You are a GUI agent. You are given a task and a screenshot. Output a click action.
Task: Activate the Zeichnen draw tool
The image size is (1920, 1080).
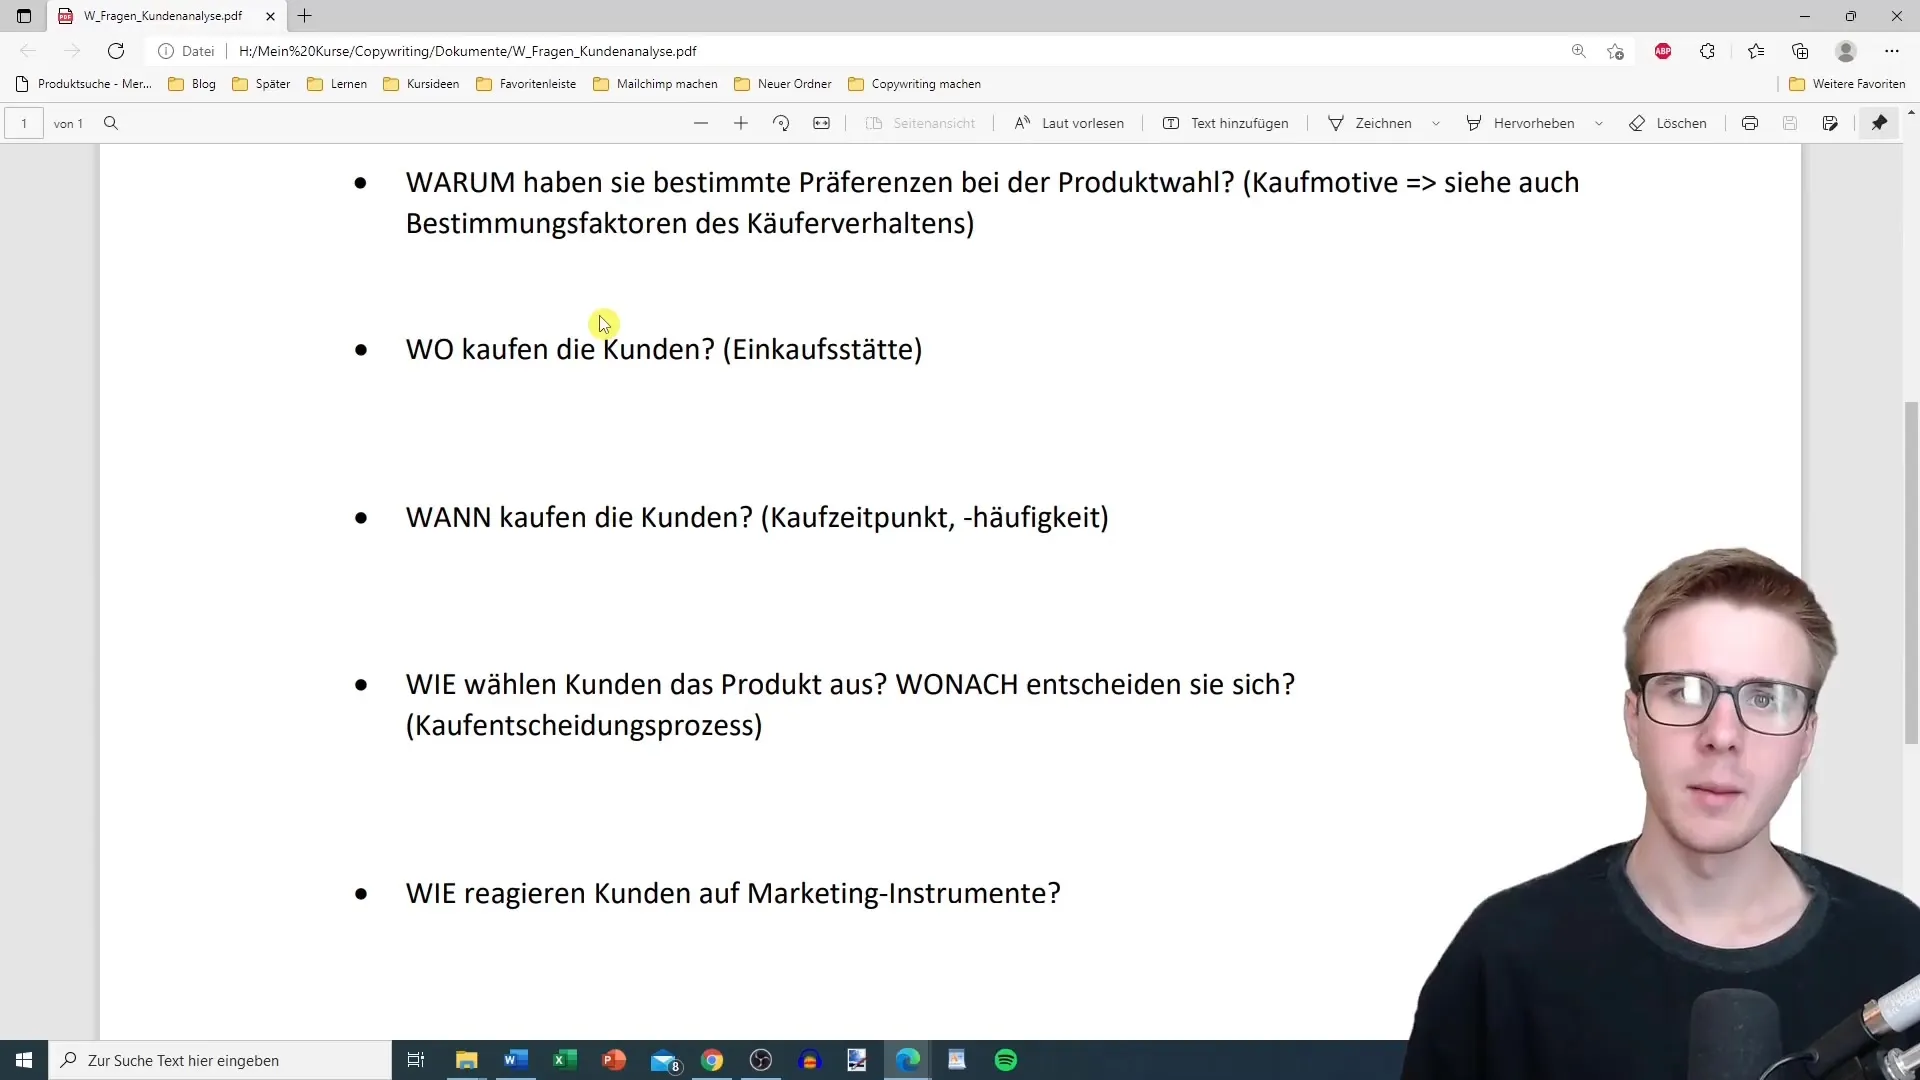(x=1370, y=123)
